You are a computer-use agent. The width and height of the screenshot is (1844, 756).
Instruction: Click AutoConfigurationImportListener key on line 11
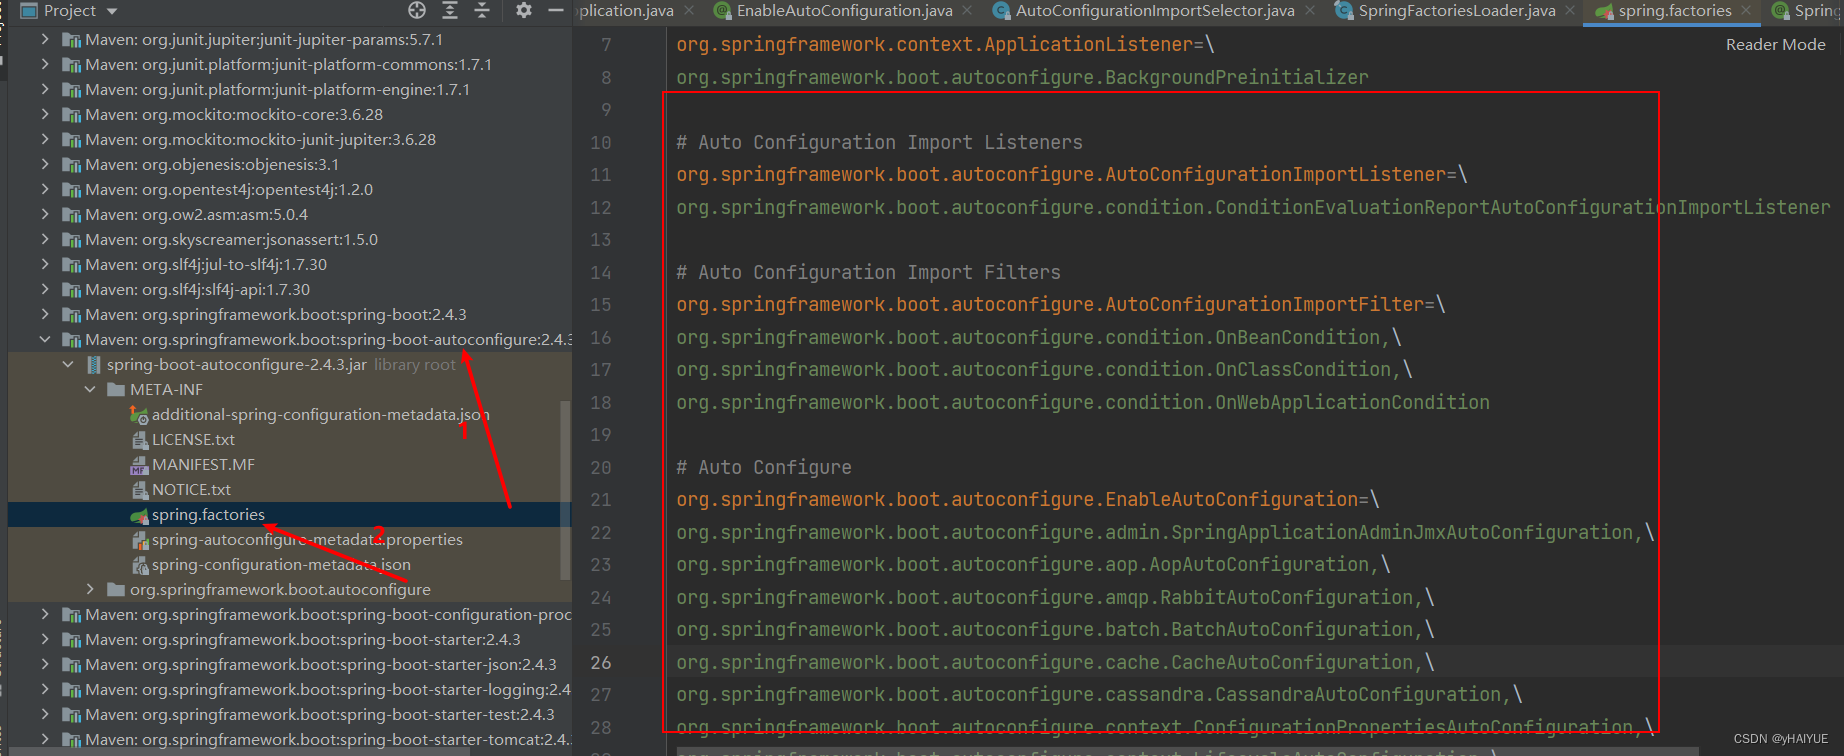[x=1061, y=174]
